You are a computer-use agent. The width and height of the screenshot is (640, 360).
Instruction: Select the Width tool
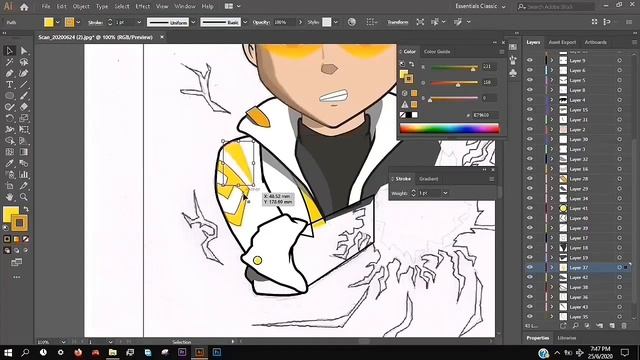tap(9, 129)
